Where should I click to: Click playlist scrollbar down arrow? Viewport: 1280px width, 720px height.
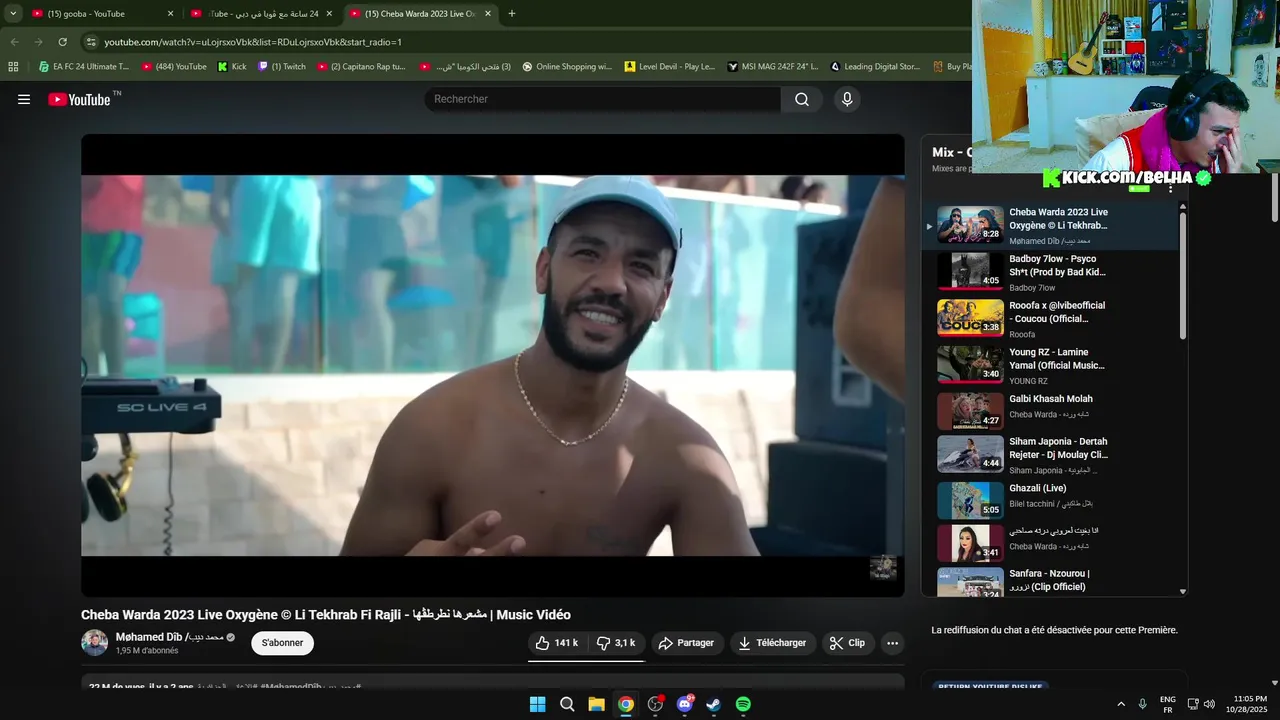(1183, 591)
